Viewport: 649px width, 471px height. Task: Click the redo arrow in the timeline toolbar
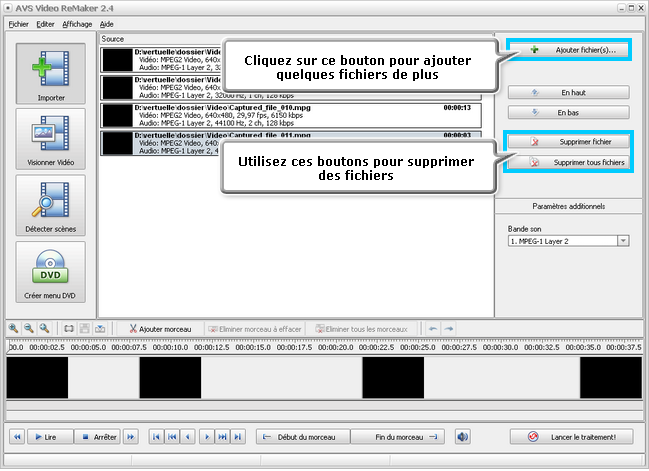pyautogui.click(x=449, y=329)
